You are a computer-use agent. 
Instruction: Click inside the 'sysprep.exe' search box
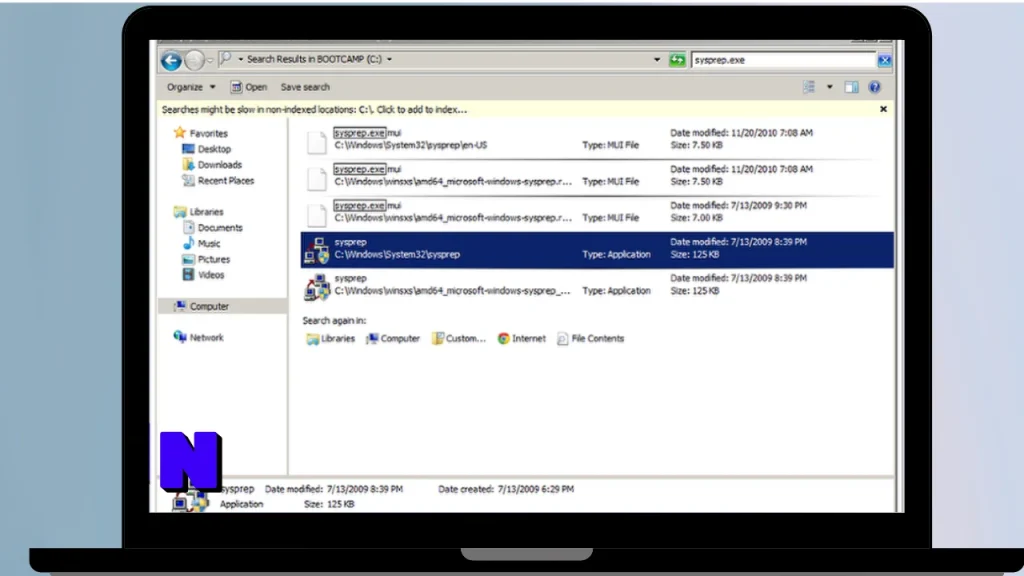[783, 60]
